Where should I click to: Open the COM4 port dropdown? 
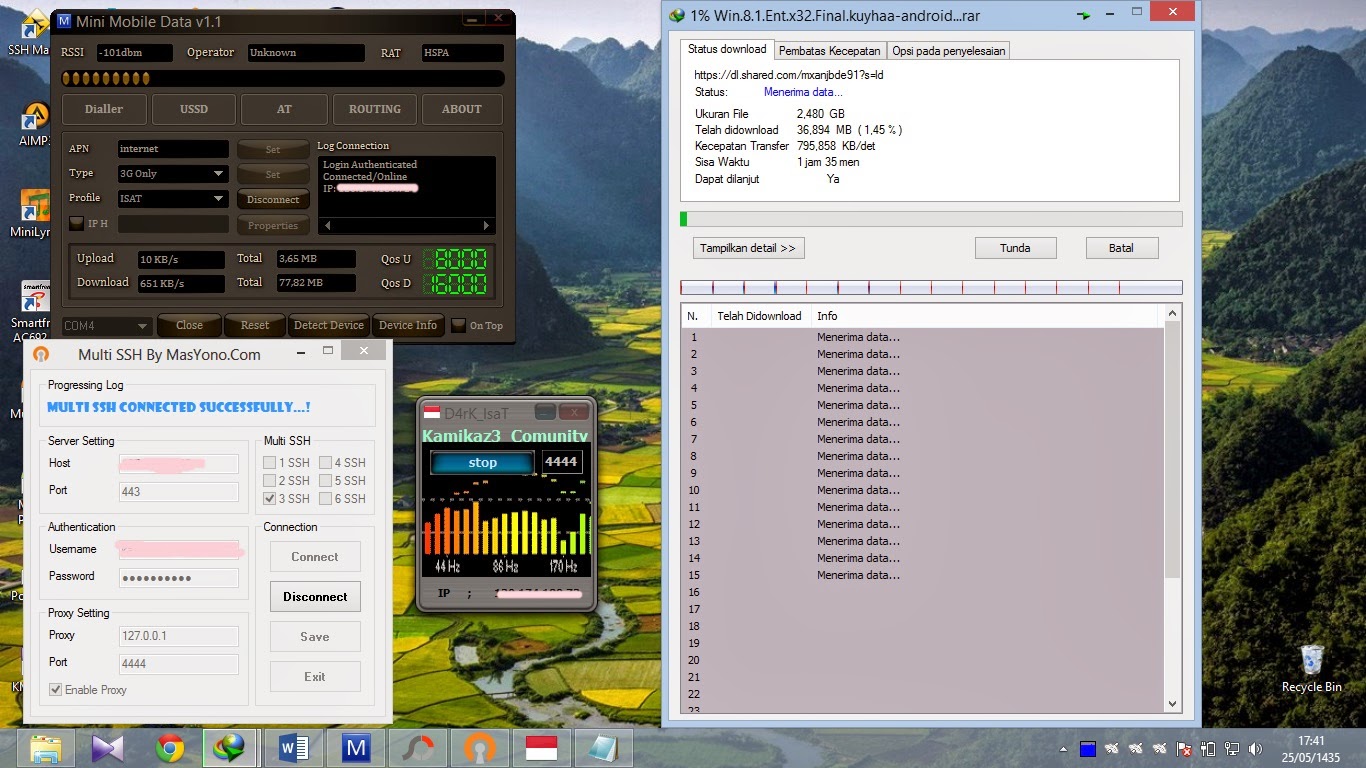[x=106, y=326]
